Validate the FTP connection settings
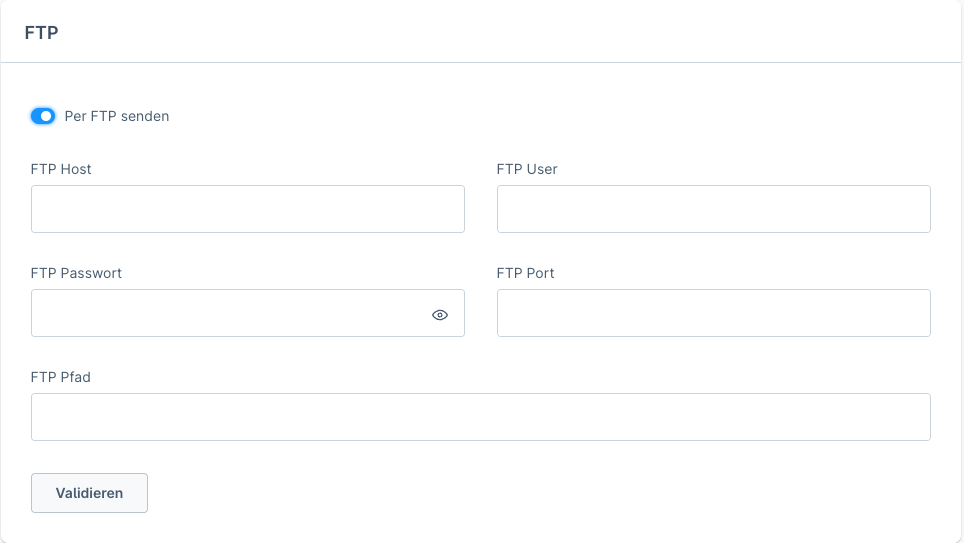 tap(89, 493)
